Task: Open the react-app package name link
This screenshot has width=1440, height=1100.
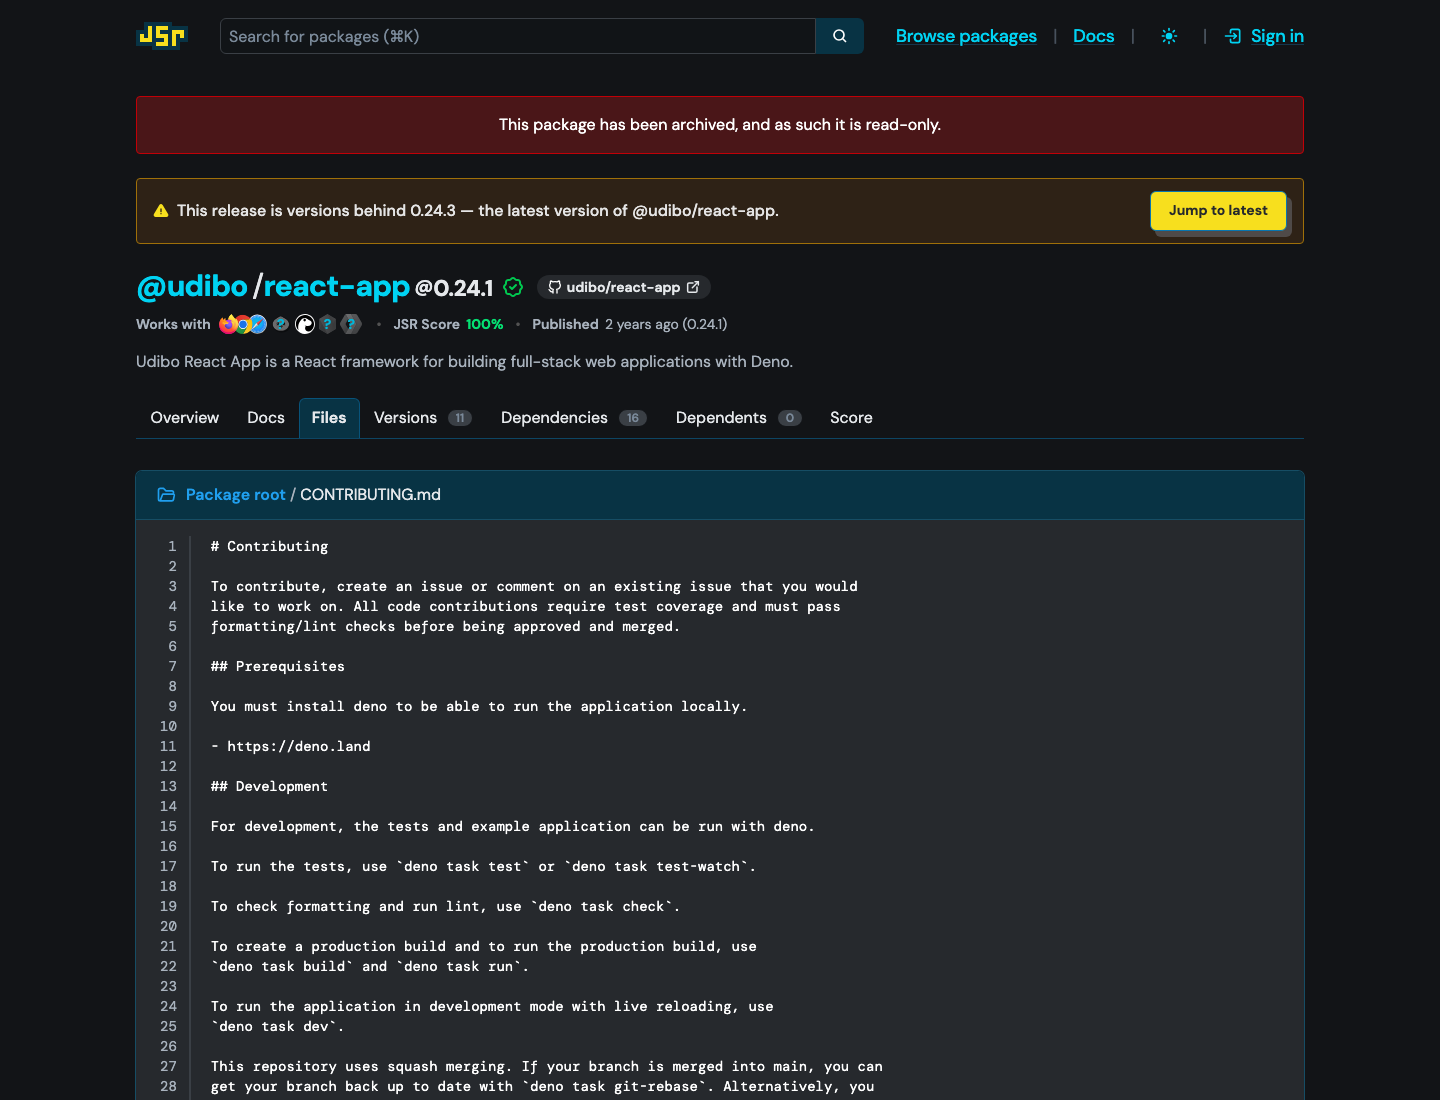Action: (x=337, y=287)
